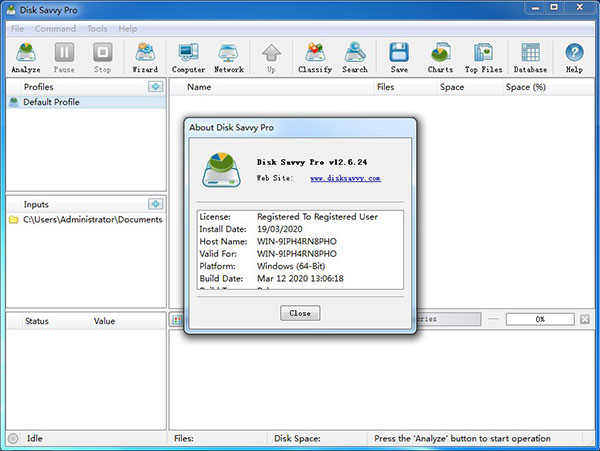The width and height of the screenshot is (600, 451).
Task: Launch the Wizard tool
Action: click(145, 57)
